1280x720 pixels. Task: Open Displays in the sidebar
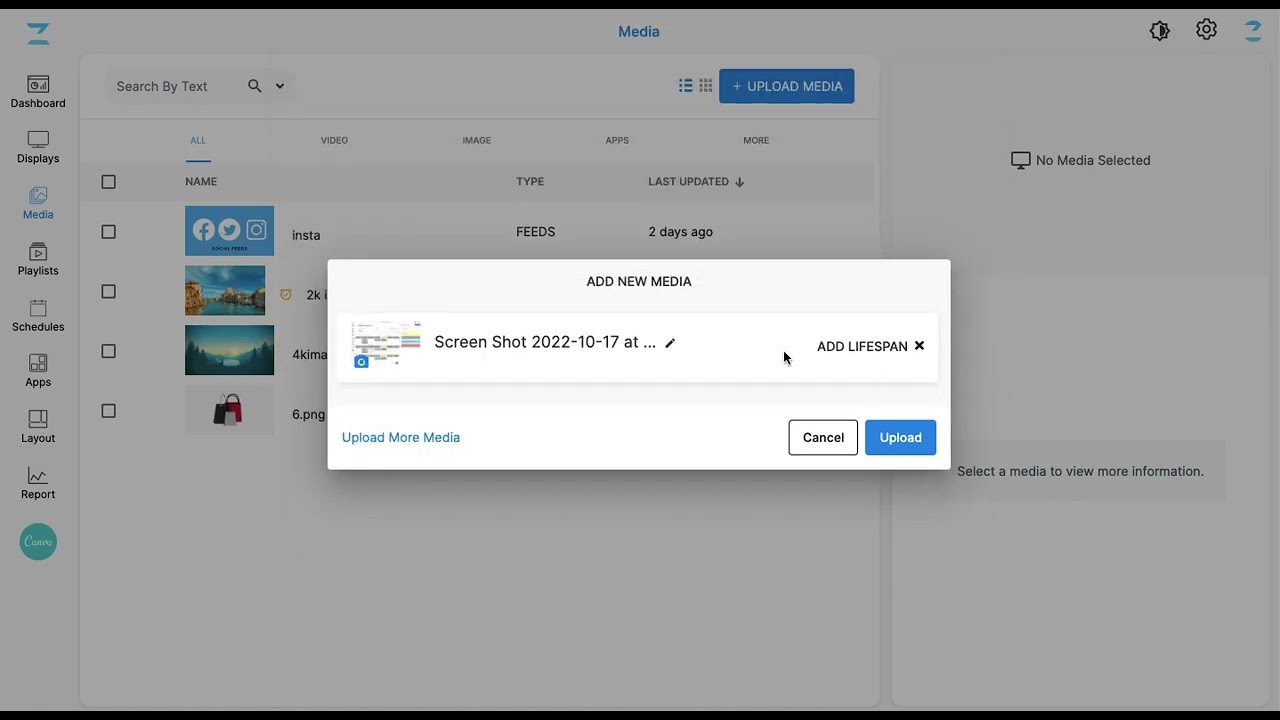coord(38,148)
